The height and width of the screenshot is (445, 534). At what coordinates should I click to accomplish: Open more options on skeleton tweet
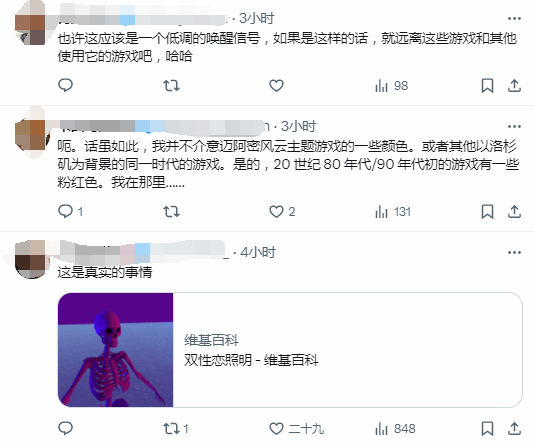tap(514, 252)
